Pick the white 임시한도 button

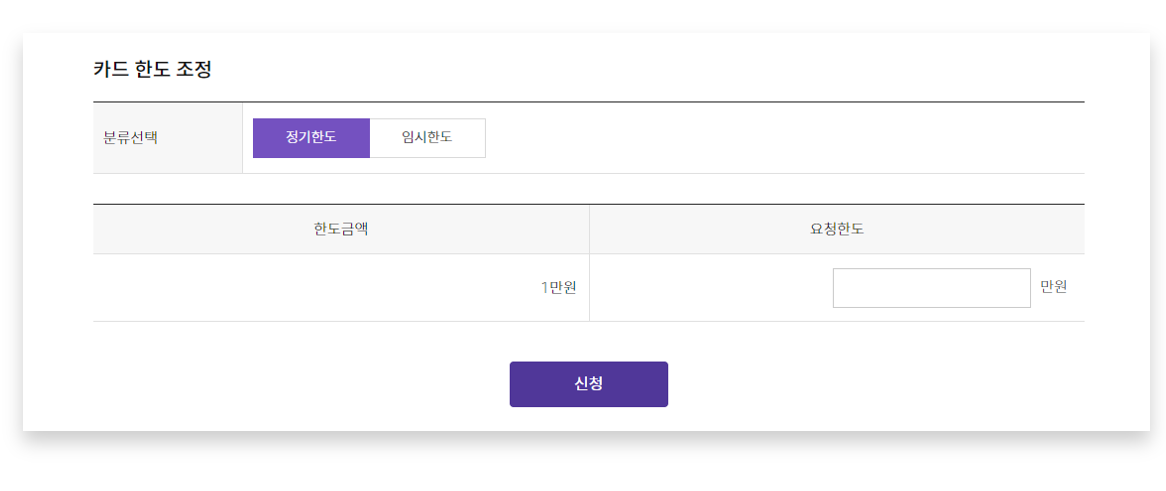pos(427,138)
